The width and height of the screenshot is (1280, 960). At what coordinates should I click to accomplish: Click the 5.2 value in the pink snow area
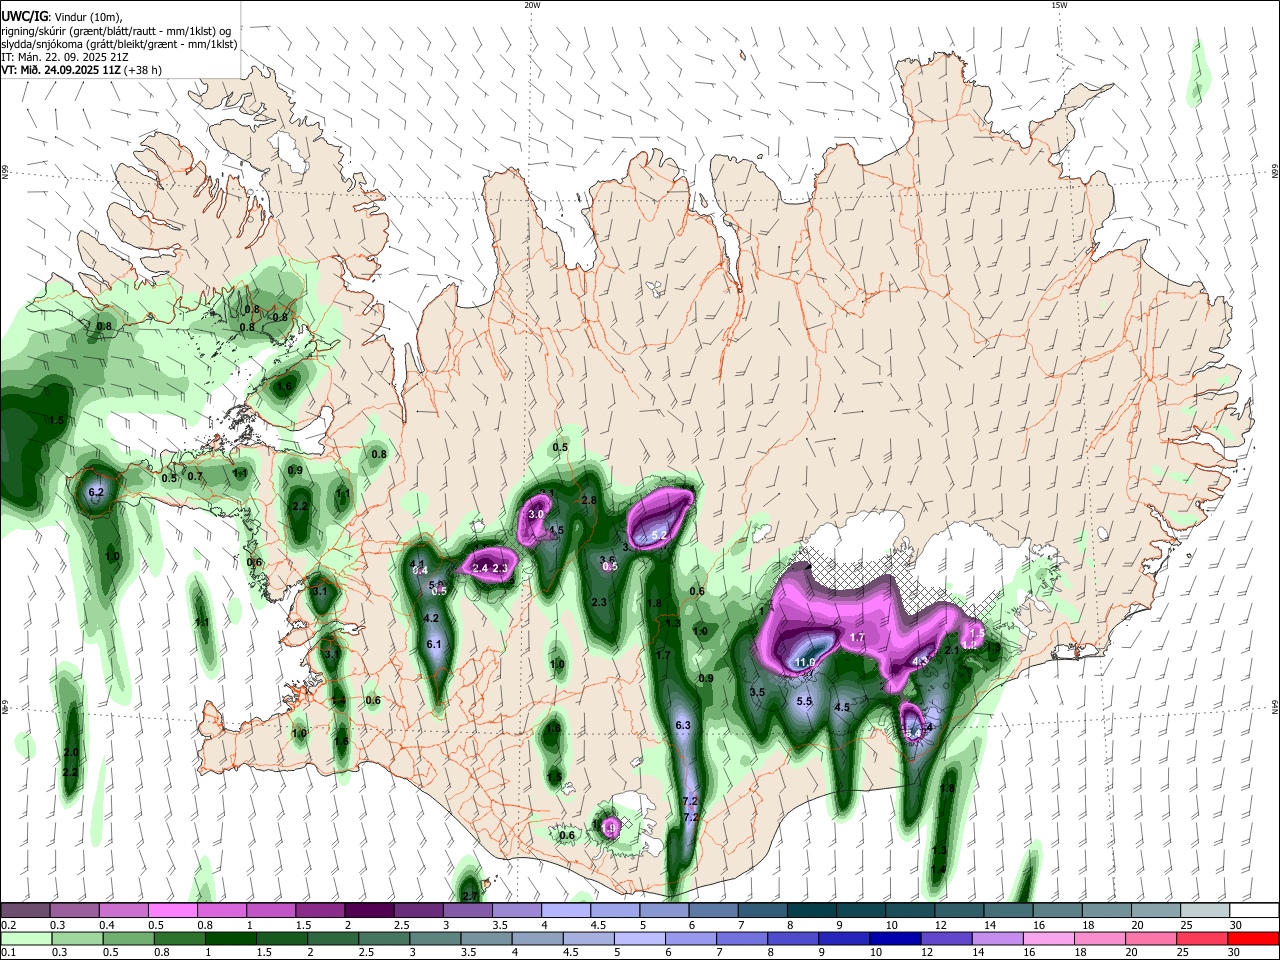pyautogui.click(x=658, y=536)
